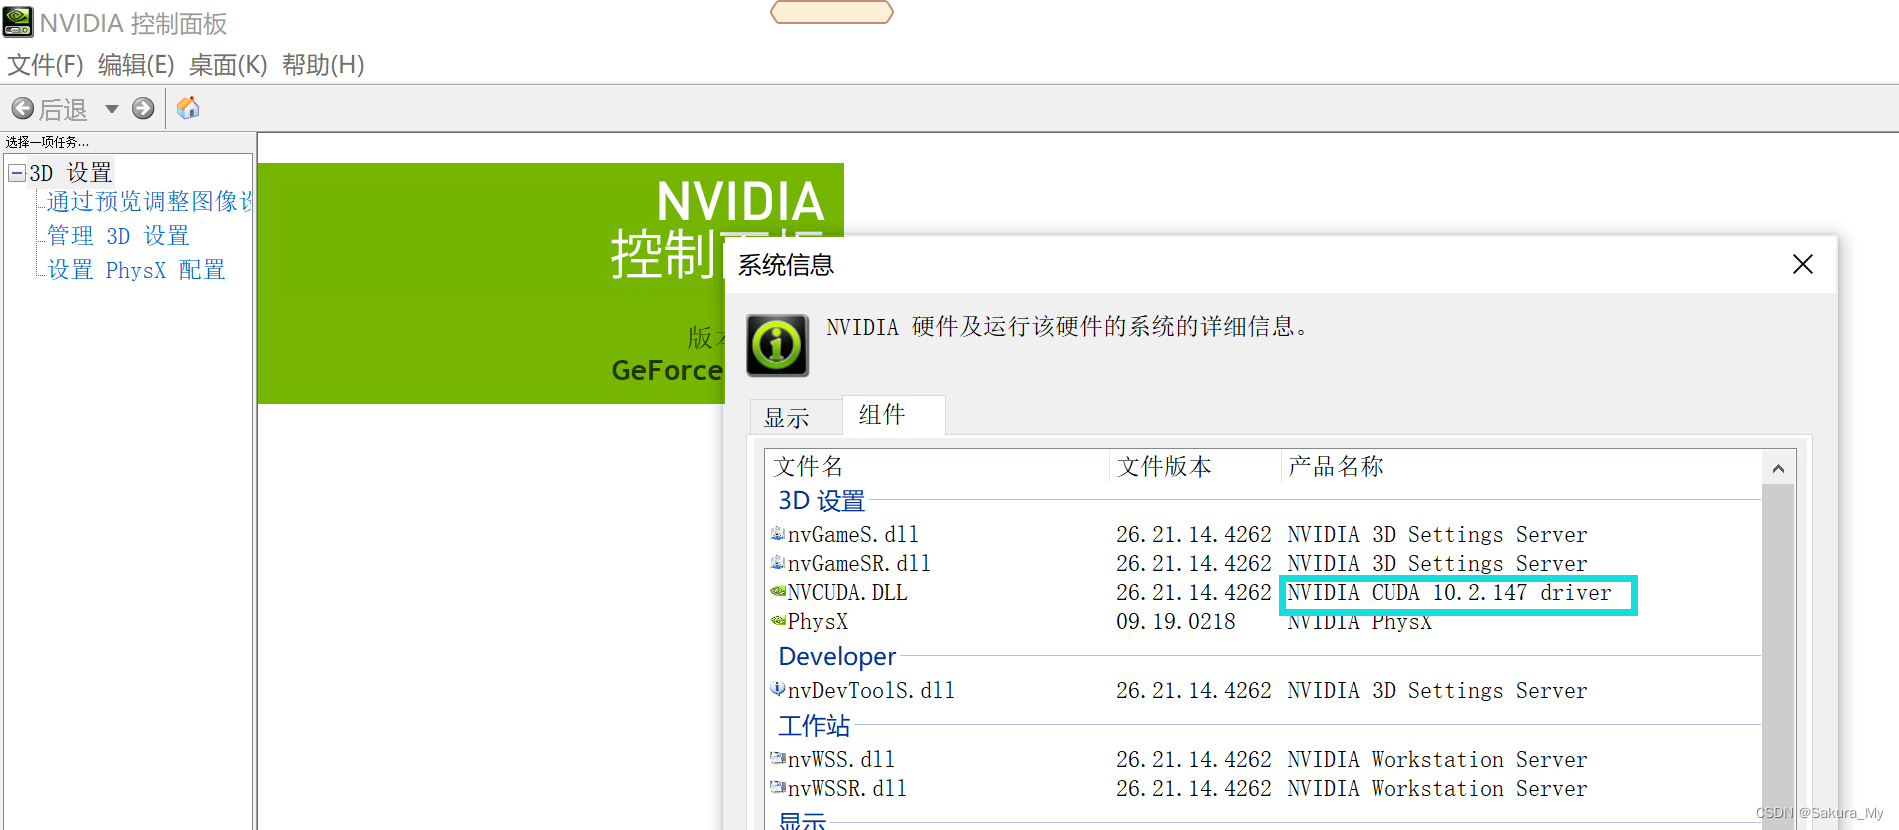Click the nvWSSR.dll file icon

click(778, 787)
